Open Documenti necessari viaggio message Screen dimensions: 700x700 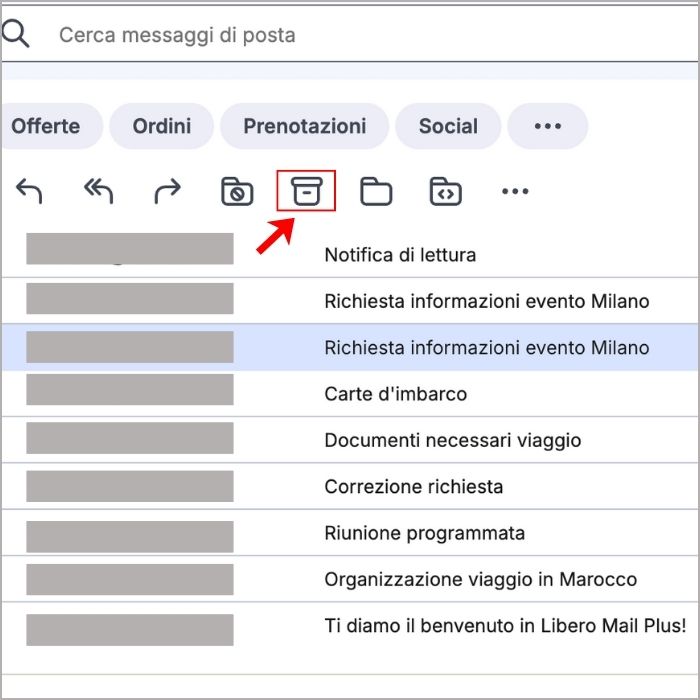(350, 440)
